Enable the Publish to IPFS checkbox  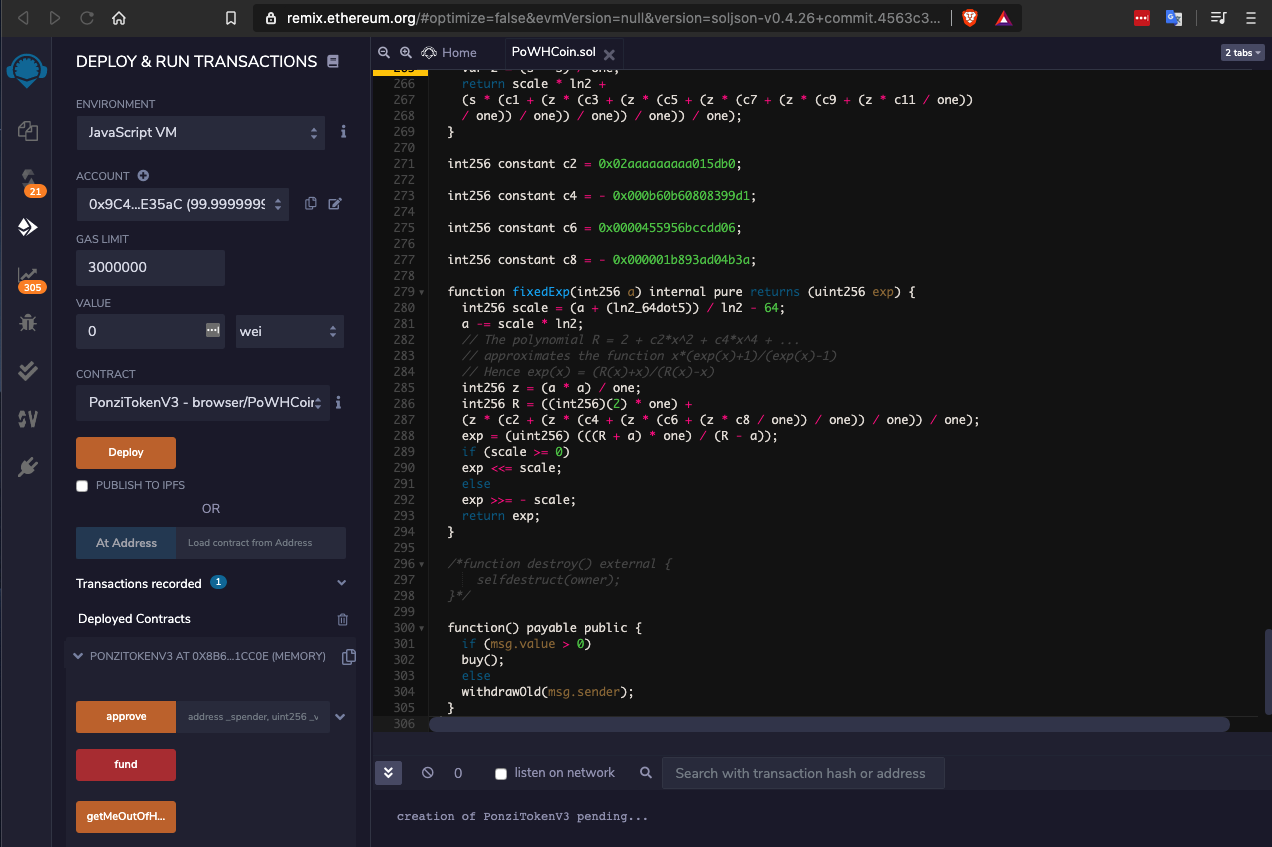[82, 486]
